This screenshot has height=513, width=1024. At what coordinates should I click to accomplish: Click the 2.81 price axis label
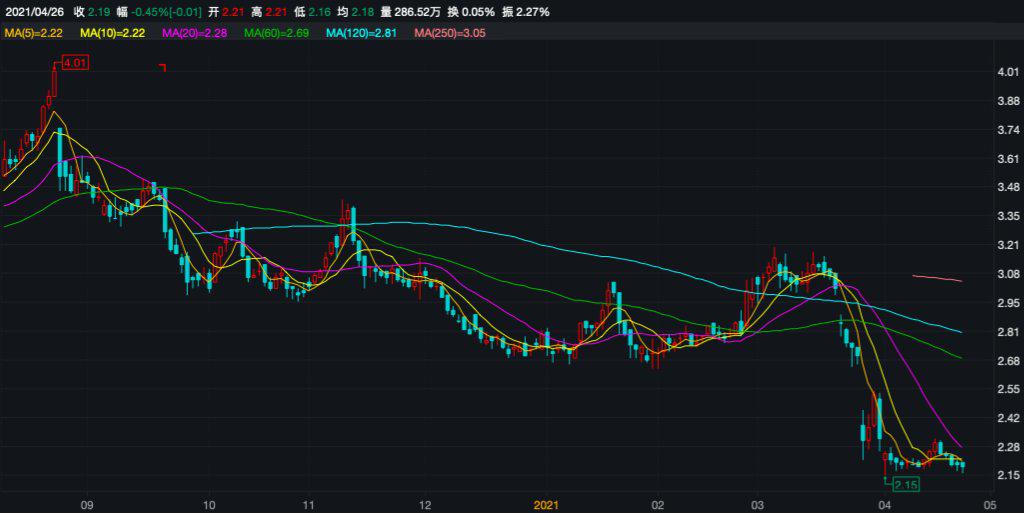coord(1008,332)
